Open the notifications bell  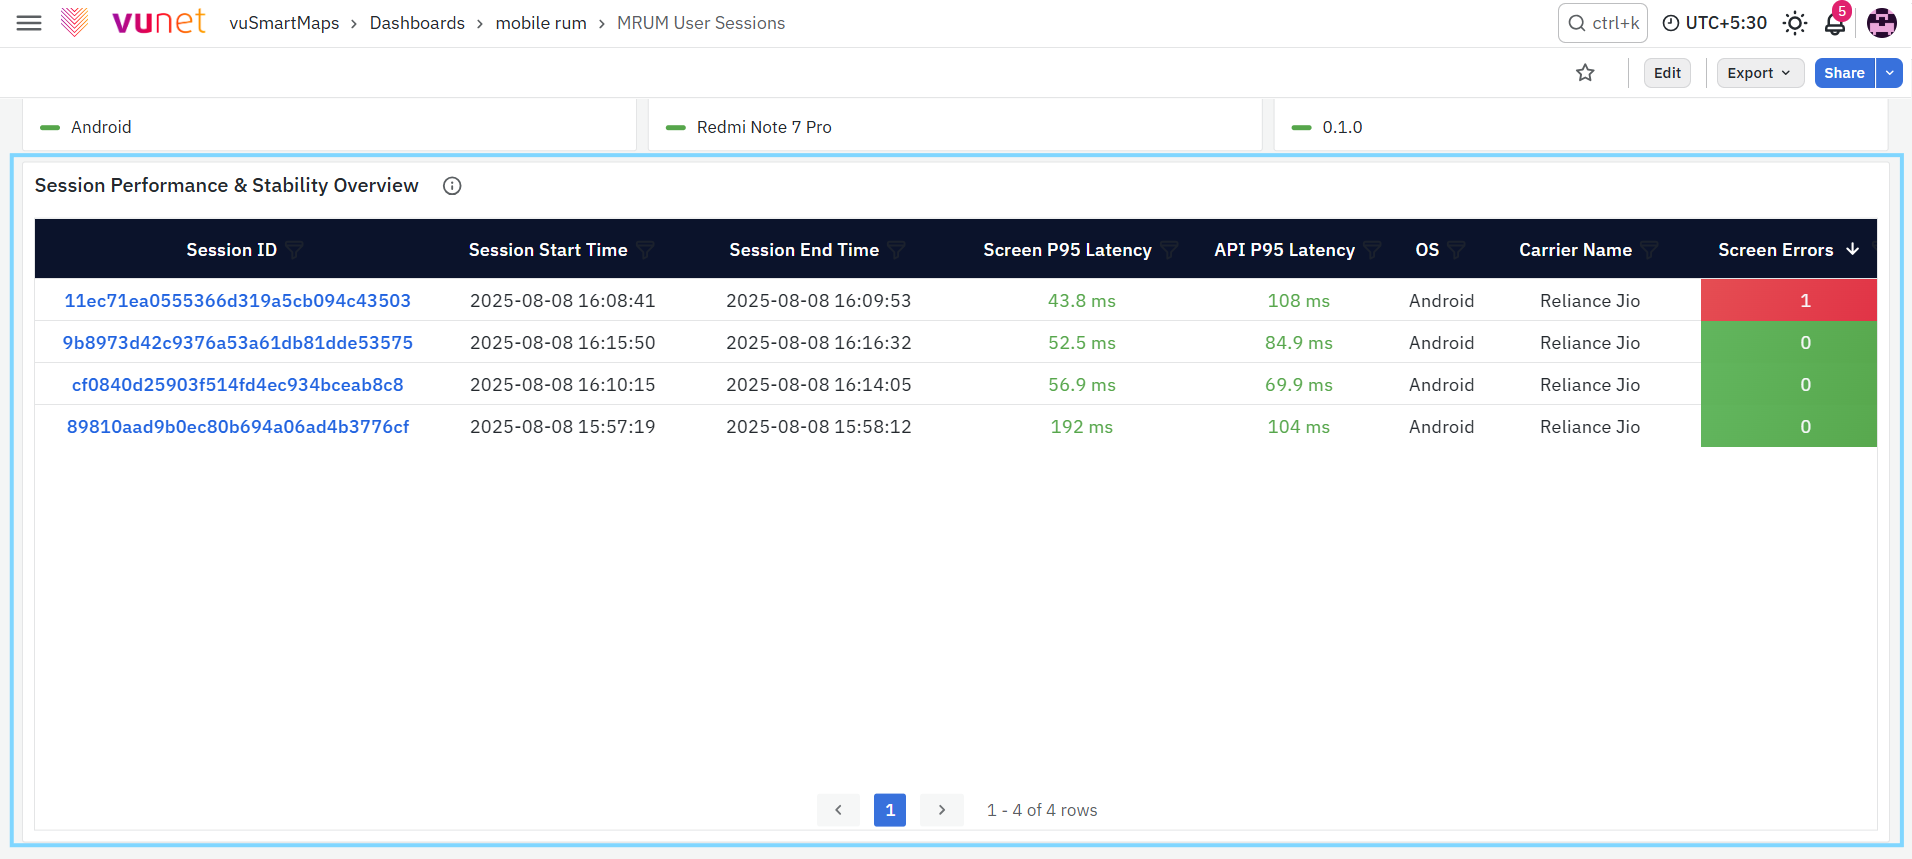click(x=1835, y=22)
